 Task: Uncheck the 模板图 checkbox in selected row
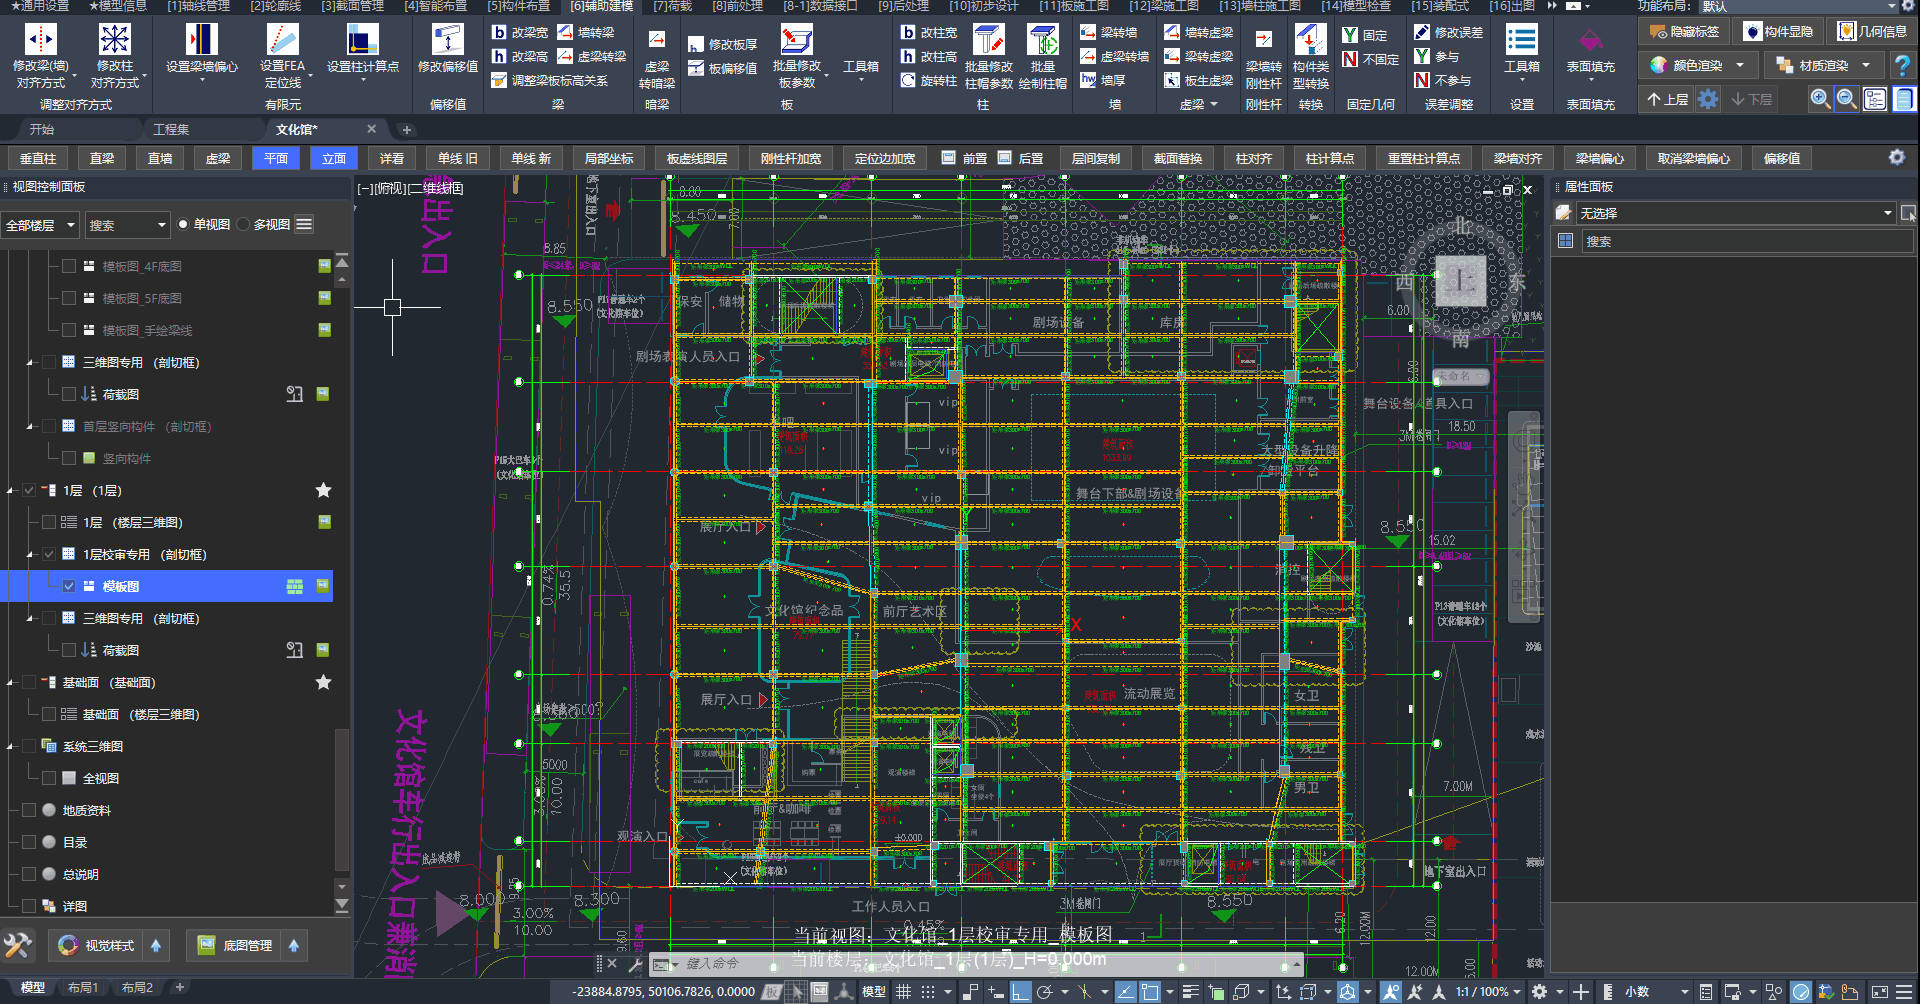coord(69,586)
